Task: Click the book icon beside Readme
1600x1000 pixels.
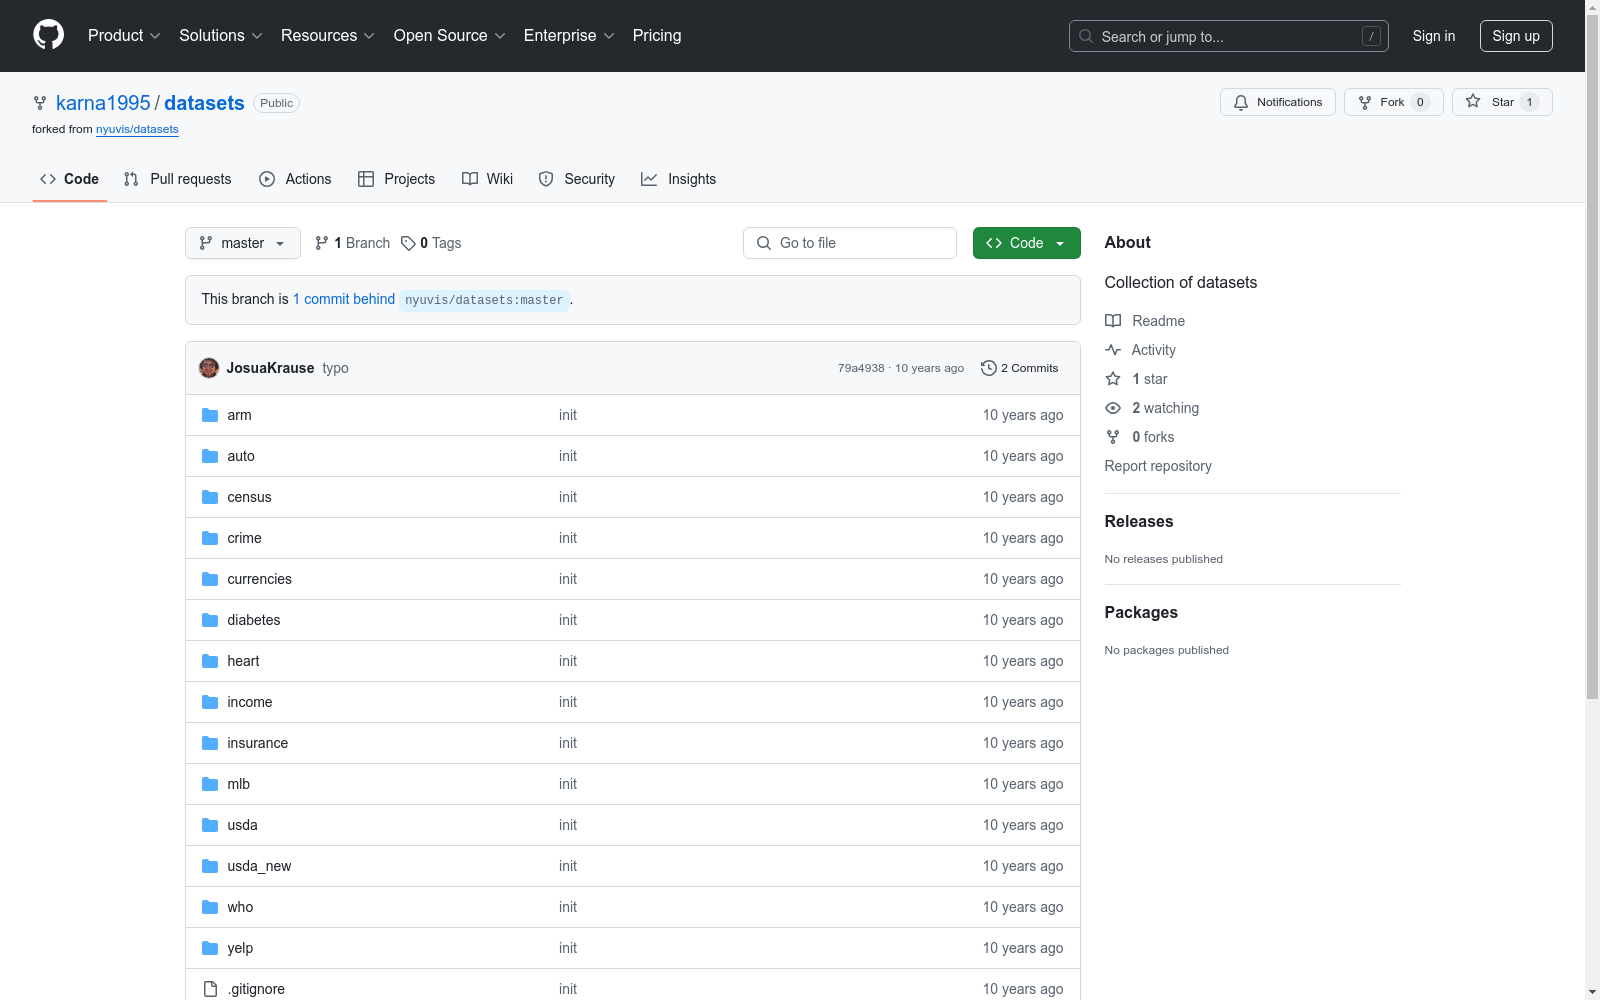Action: (1113, 321)
